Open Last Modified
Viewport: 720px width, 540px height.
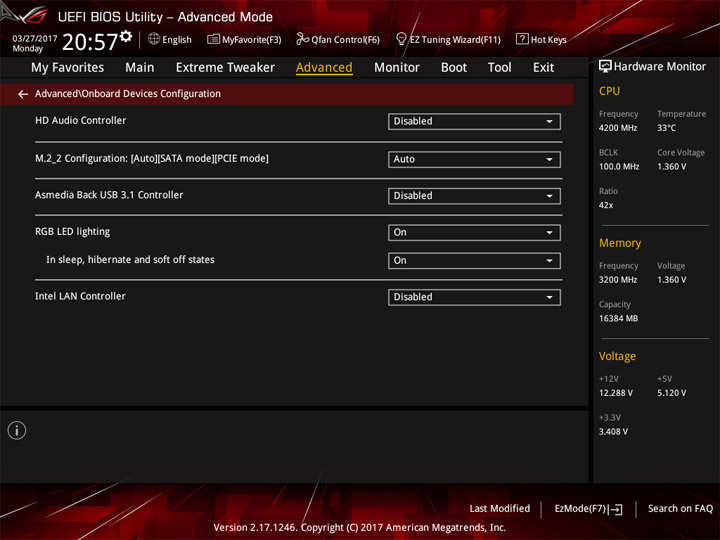tap(500, 509)
